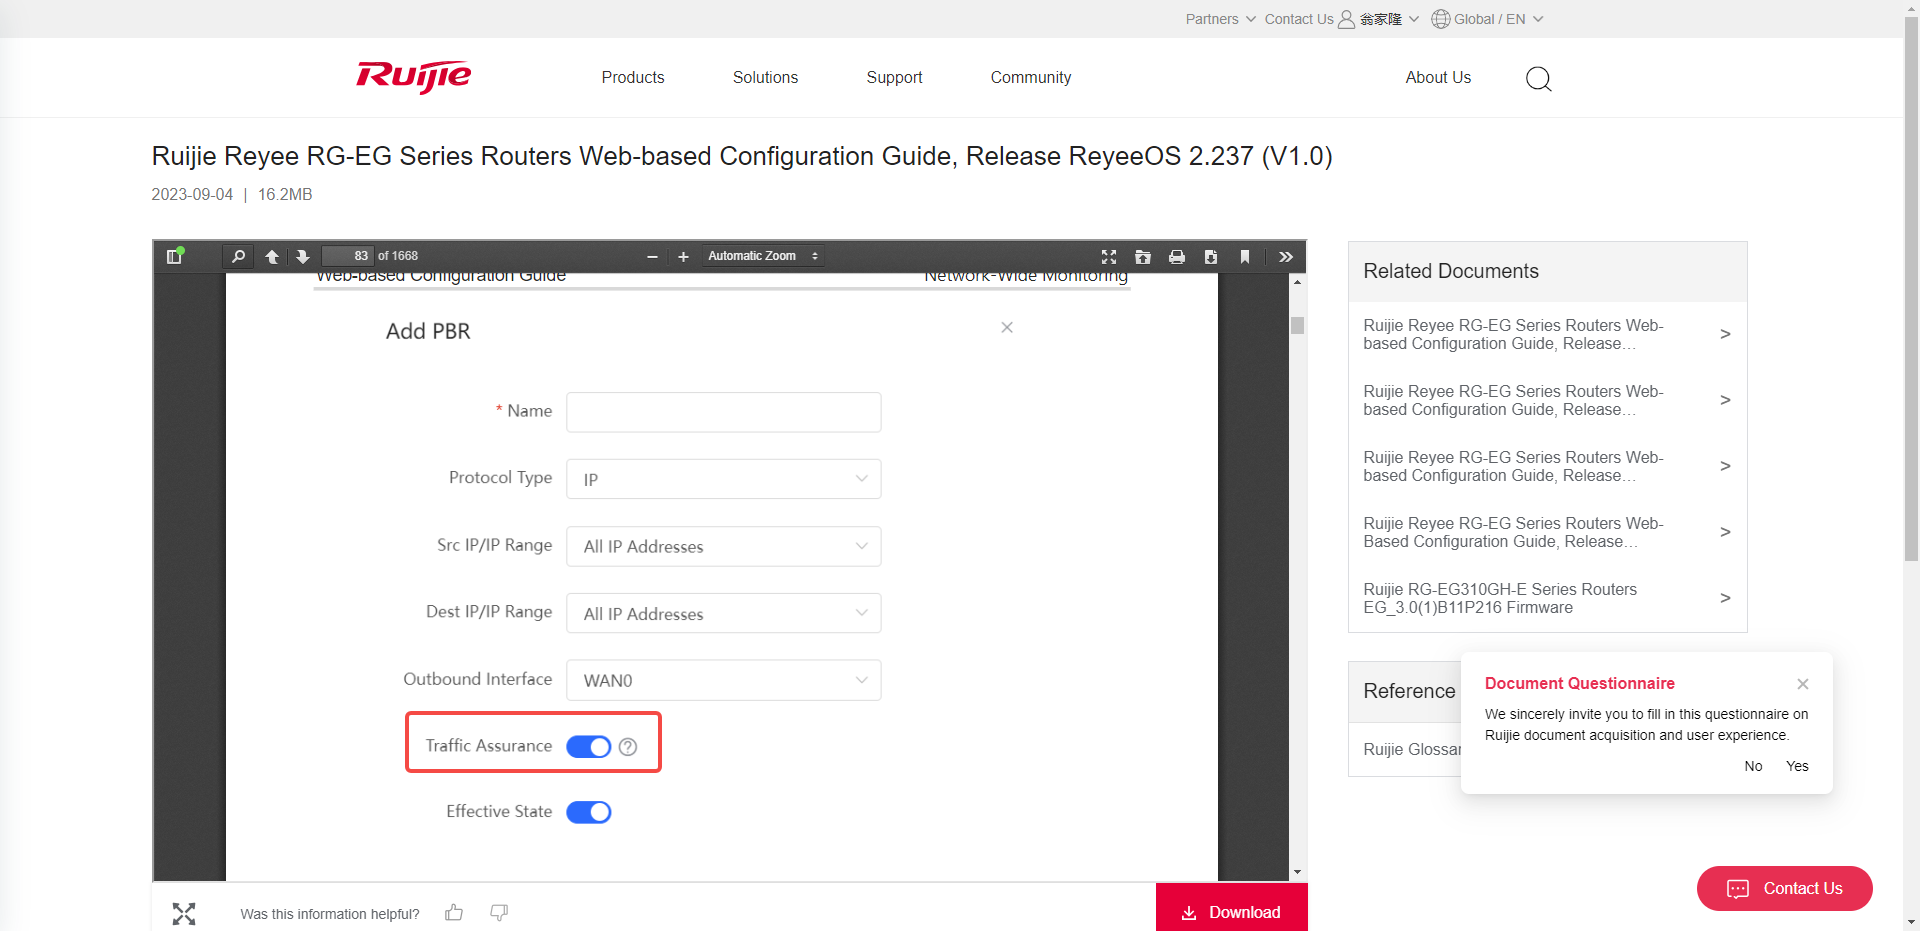This screenshot has height=931, width=1920.
Task: Open the Web-Based Configuration Guide related link
Action: pyautogui.click(x=1547, y=532)
